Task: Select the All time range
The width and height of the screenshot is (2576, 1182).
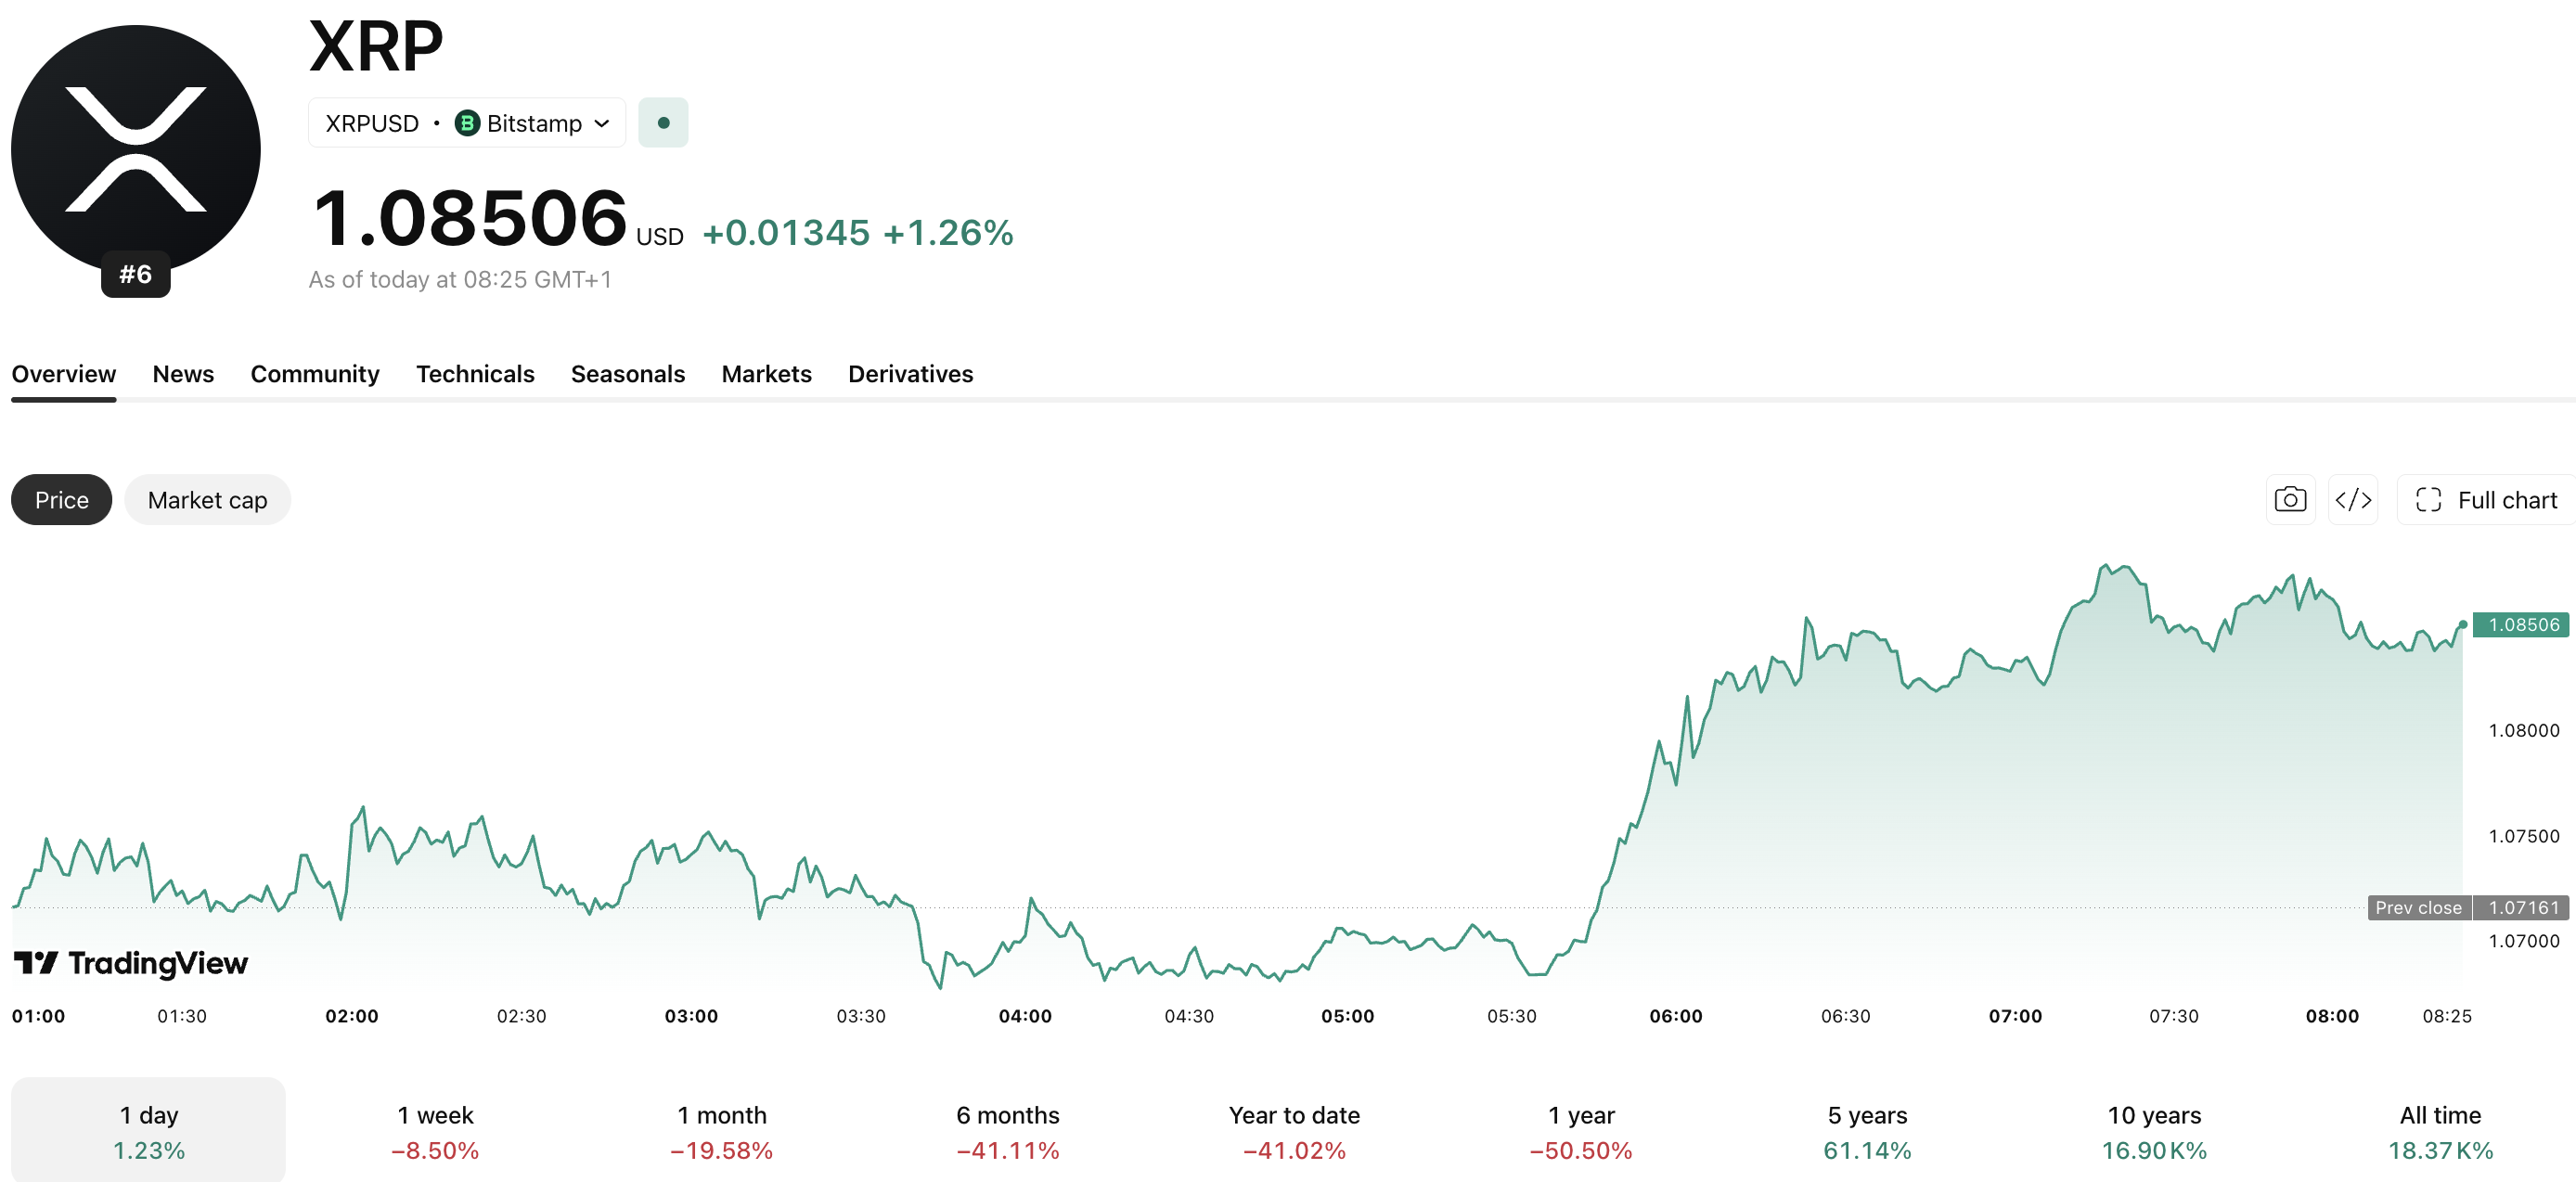Action: (2440, 1131)
